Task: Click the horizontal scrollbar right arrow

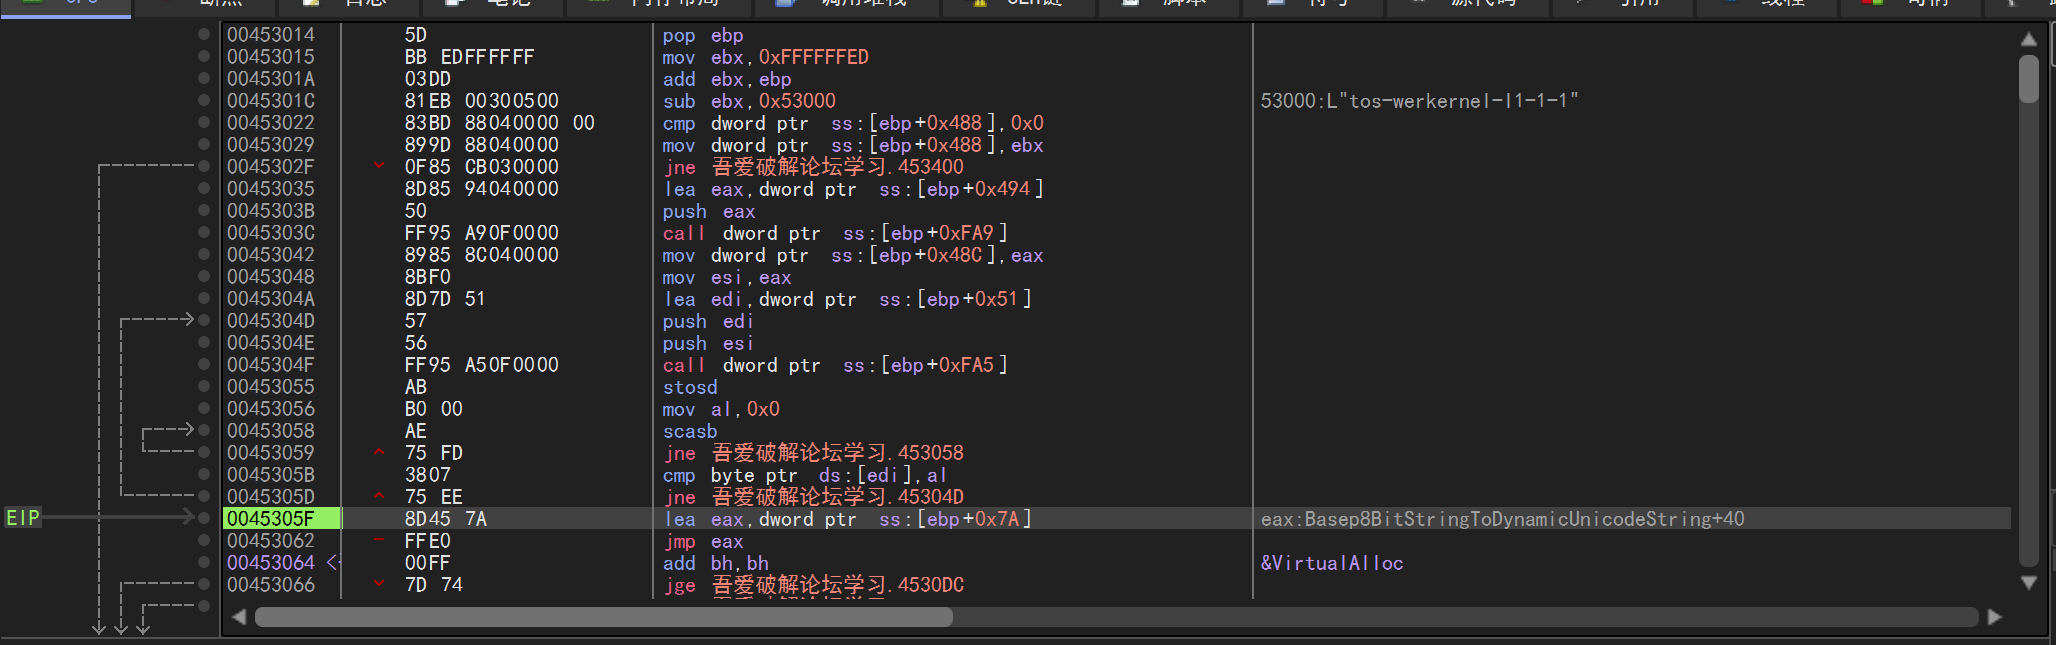Action: point(1994,617)
